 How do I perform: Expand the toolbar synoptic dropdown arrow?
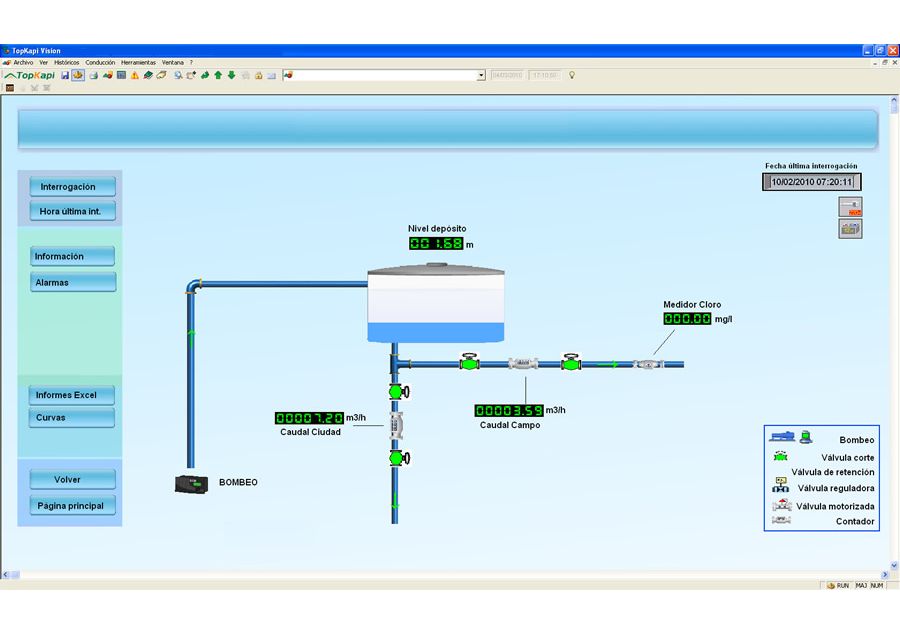481,75
